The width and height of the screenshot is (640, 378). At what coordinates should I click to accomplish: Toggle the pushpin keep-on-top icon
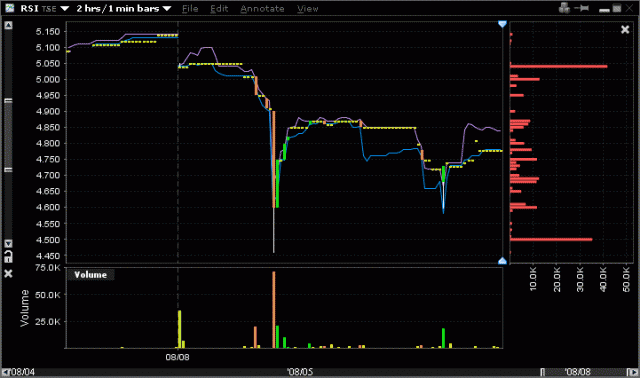pyautogui.click(x=582, y=8)
